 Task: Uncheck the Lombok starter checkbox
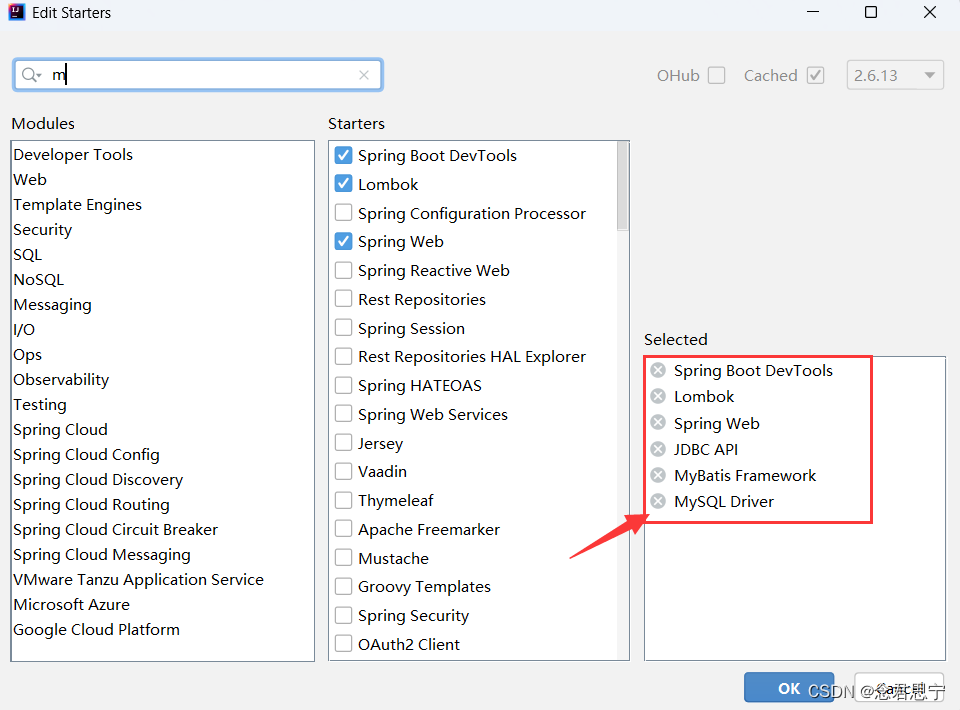(343, 184)
